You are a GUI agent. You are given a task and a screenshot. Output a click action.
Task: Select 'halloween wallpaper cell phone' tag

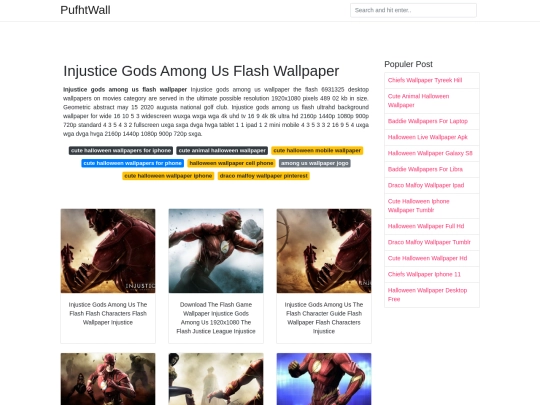[231, 163]
